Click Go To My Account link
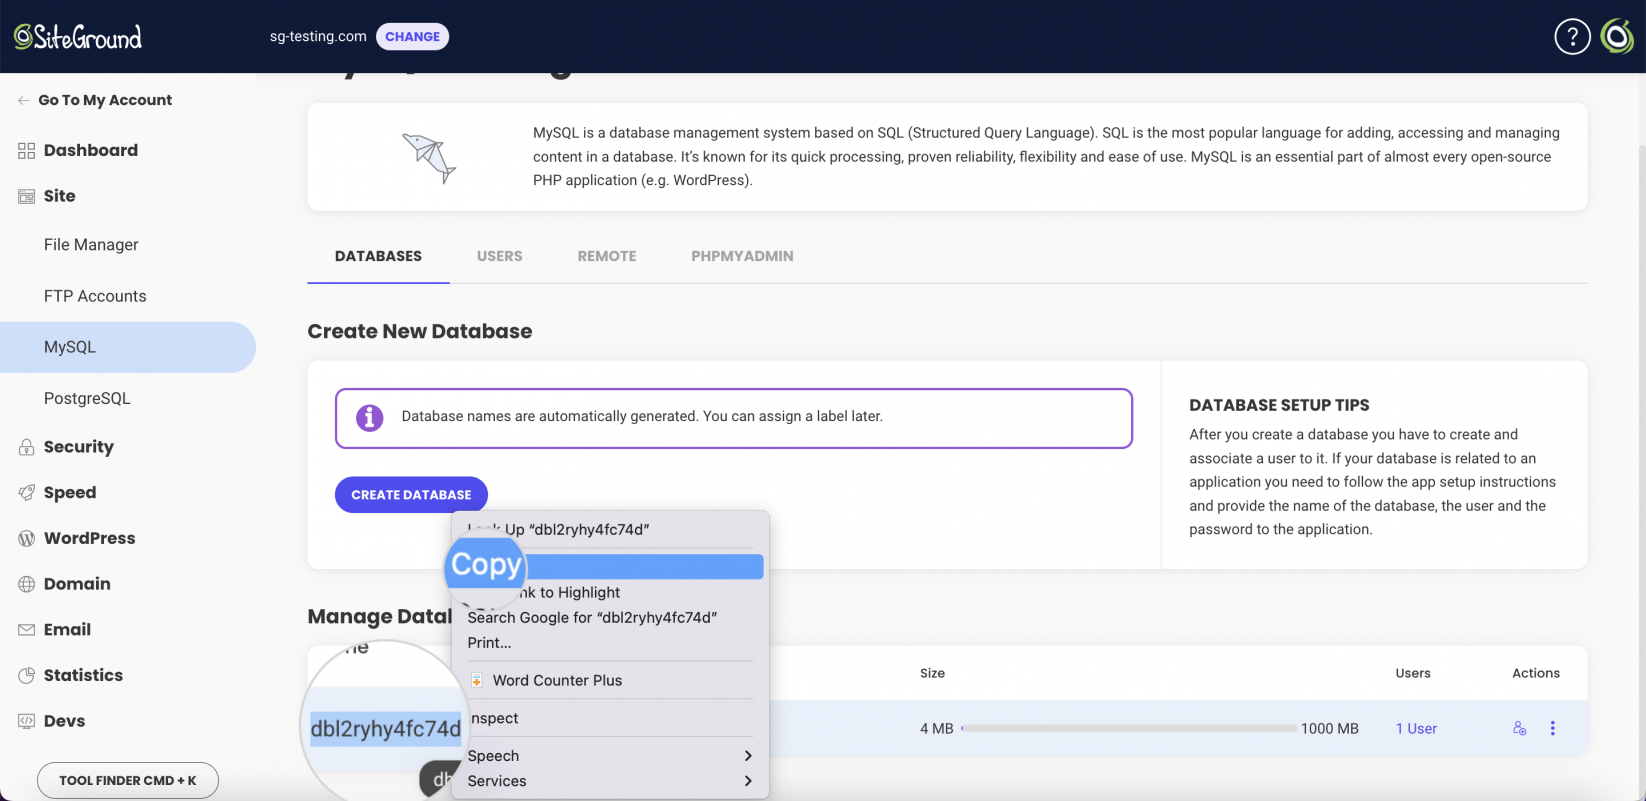The image size is (1646, 801). click(105, 101)
